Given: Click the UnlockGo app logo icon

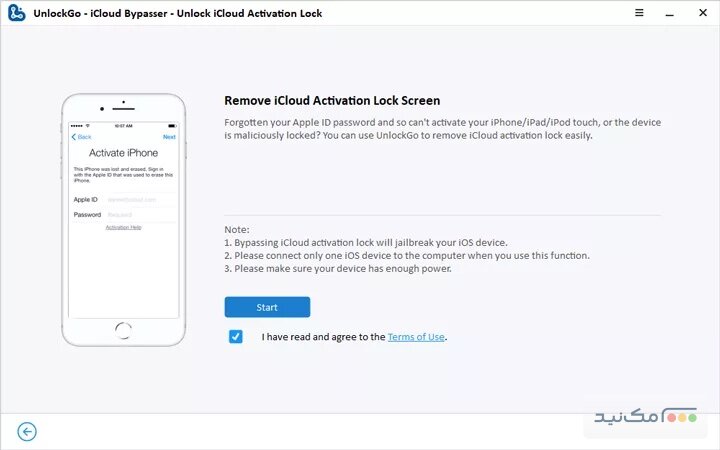Looking at the screenshot, I should coord(17,13).
